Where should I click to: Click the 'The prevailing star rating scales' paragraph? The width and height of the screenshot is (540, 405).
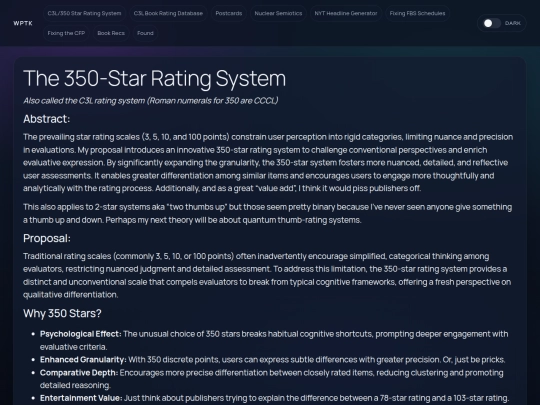[268, 163]
